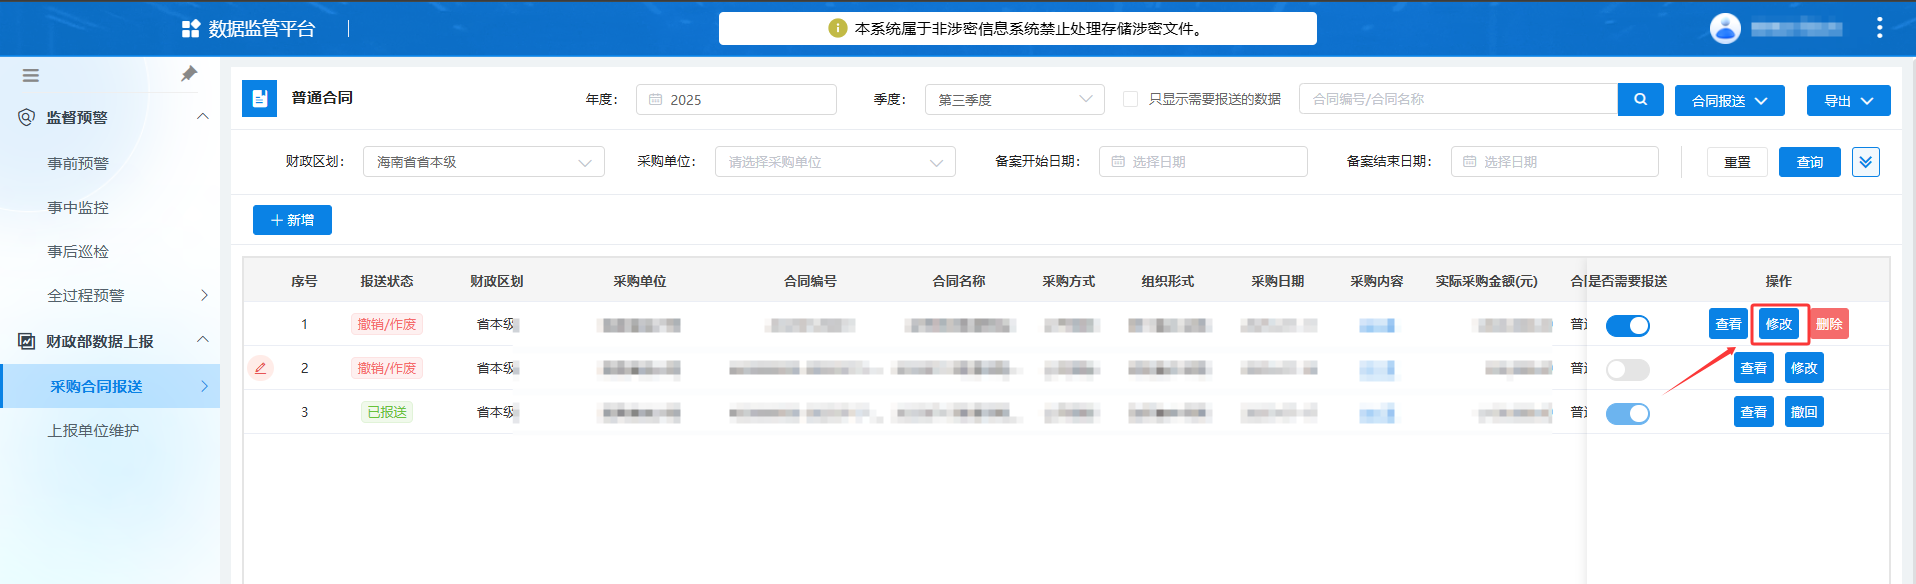Click the user avatar icon
The width and height of the screenshot is (1916, 584).
[x=1725, y=28]
